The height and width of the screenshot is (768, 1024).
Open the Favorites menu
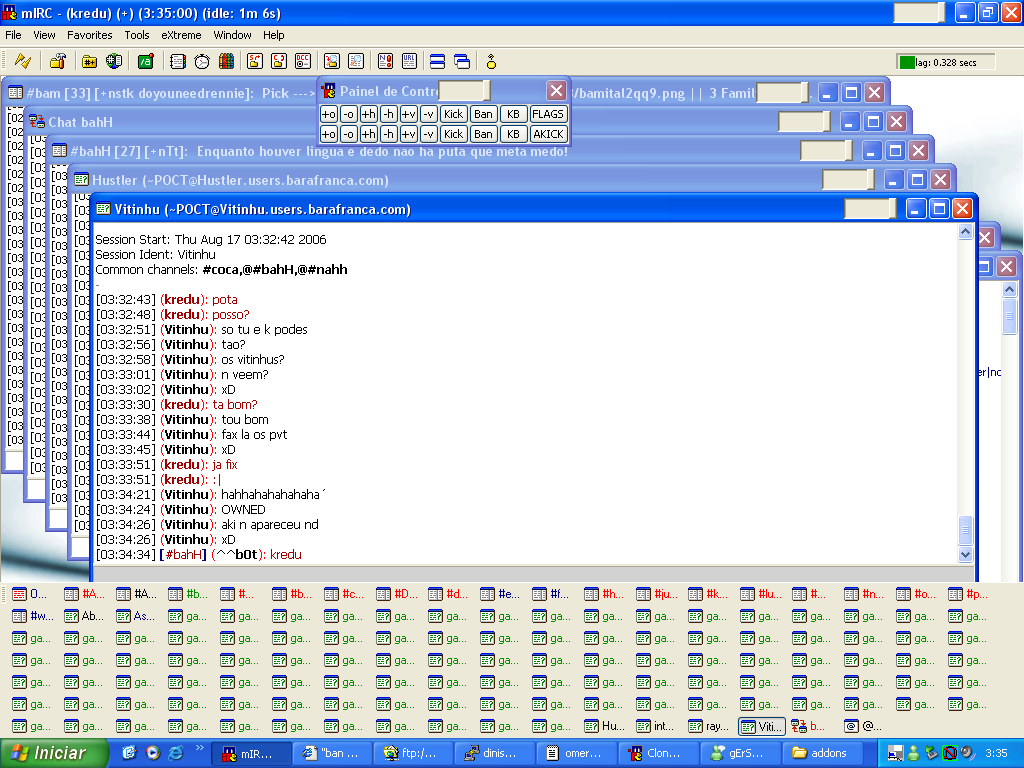pos(90,35)
